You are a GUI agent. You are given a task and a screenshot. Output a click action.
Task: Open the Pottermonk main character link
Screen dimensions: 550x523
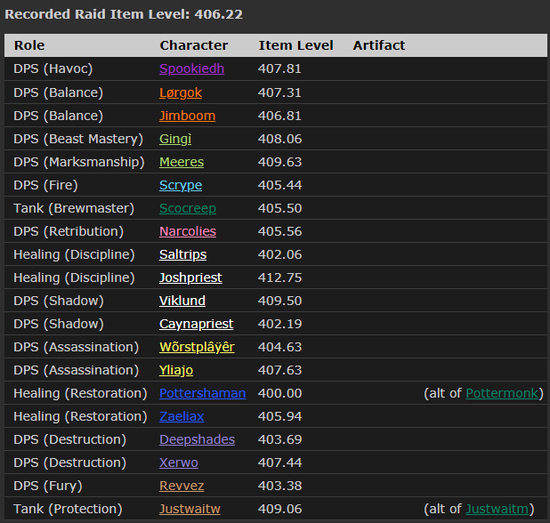point(502,394)
